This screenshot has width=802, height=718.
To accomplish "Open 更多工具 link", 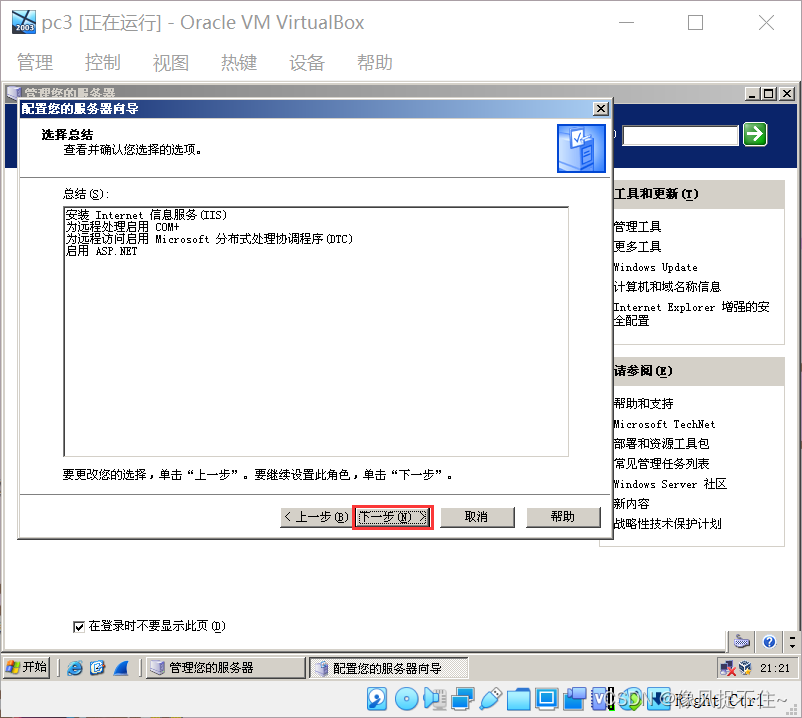I will point(637,246).
